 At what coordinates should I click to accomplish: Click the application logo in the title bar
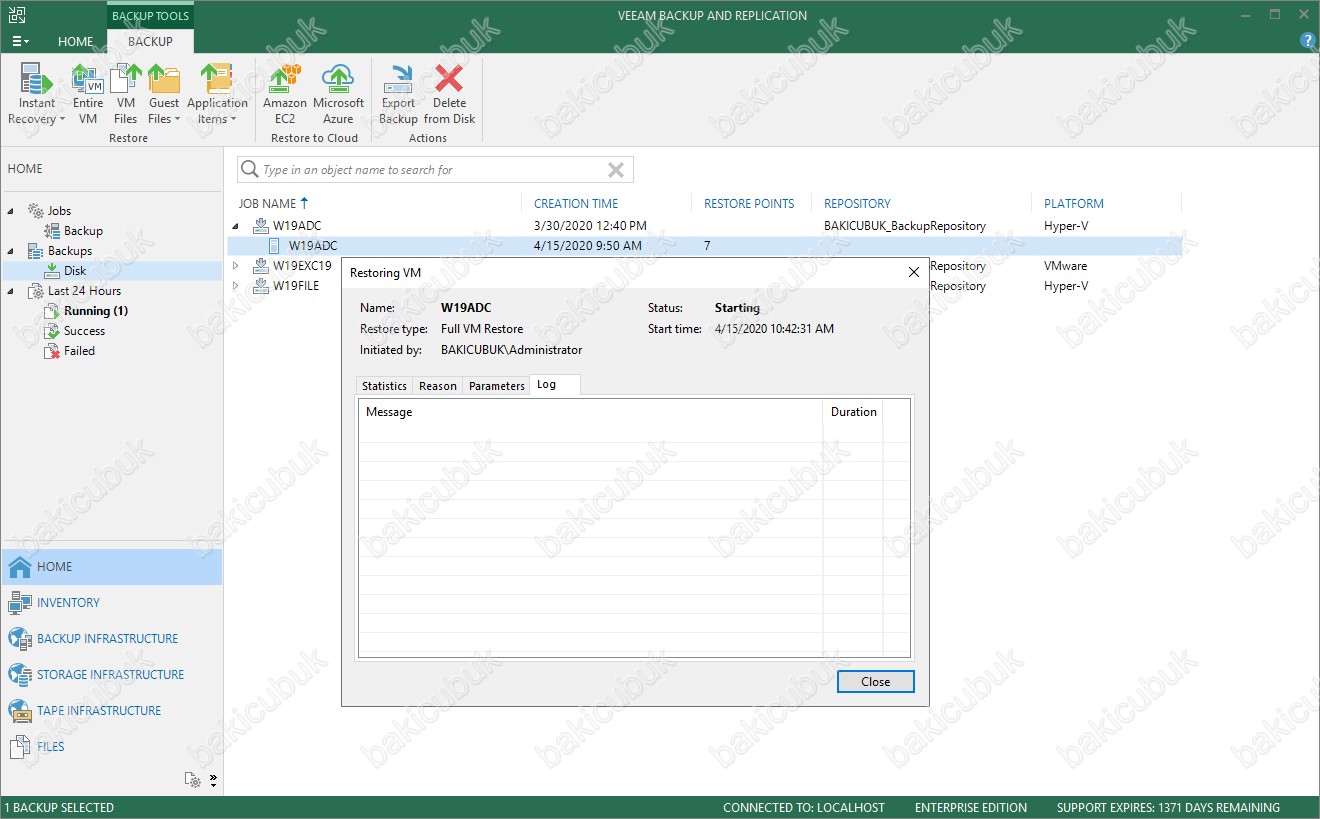[x=16, y=14]
